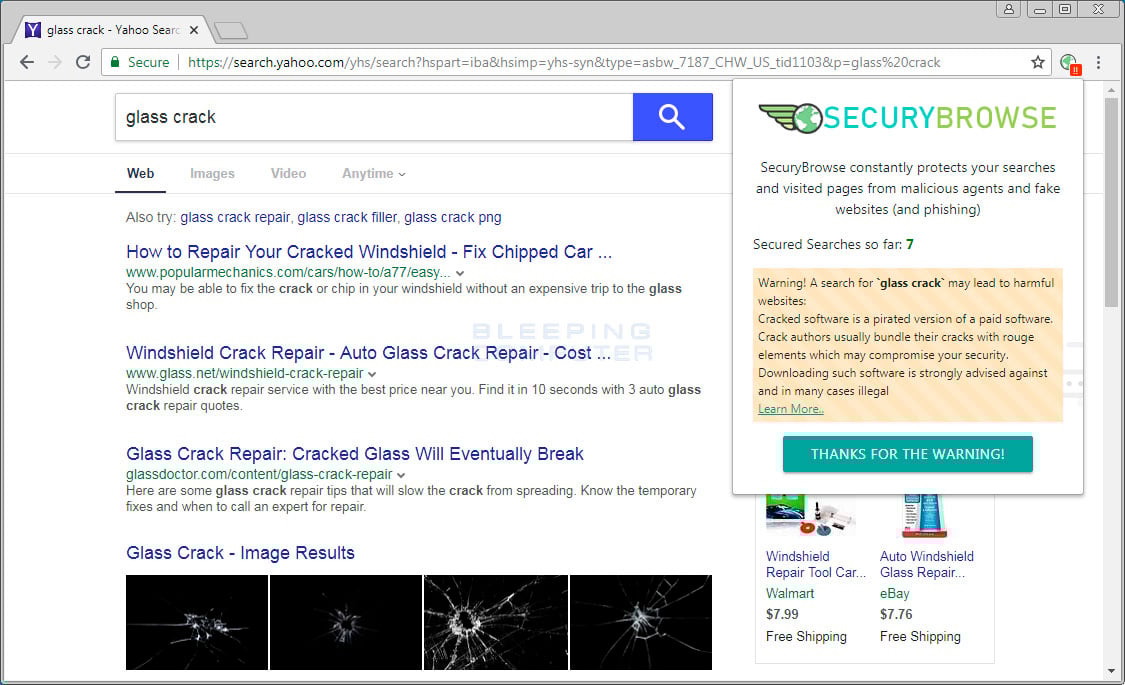Click the popularmechanics.com result URL

click(x=288, y=273)
